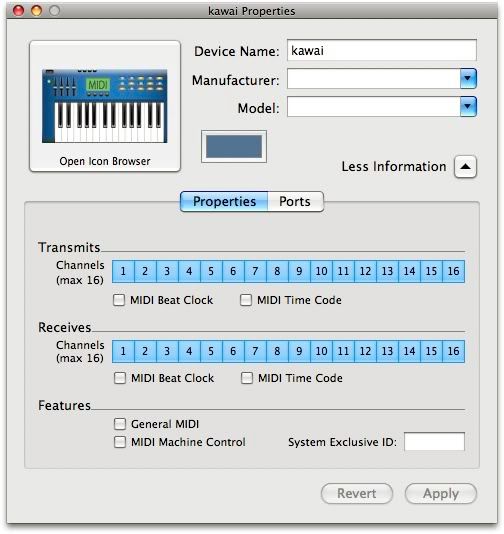
Task: Toggle Receives channel 16
Action: (453, 351)
